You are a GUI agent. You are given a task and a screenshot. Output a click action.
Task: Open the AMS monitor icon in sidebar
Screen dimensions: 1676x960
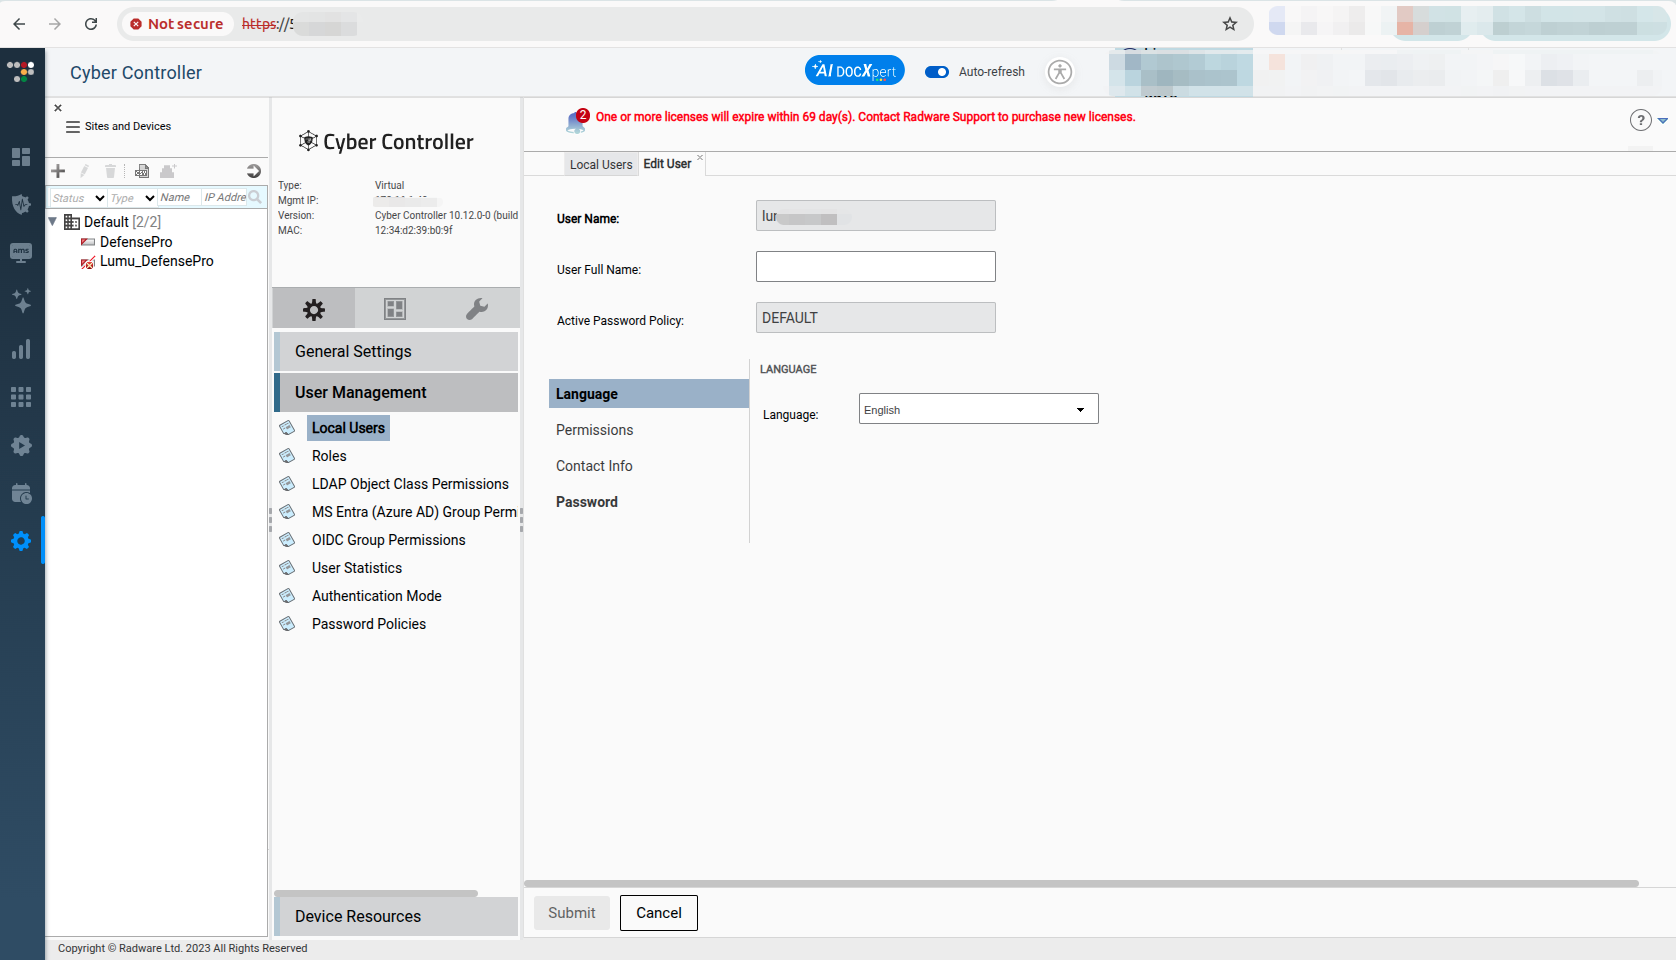click(x=21, y=252)
